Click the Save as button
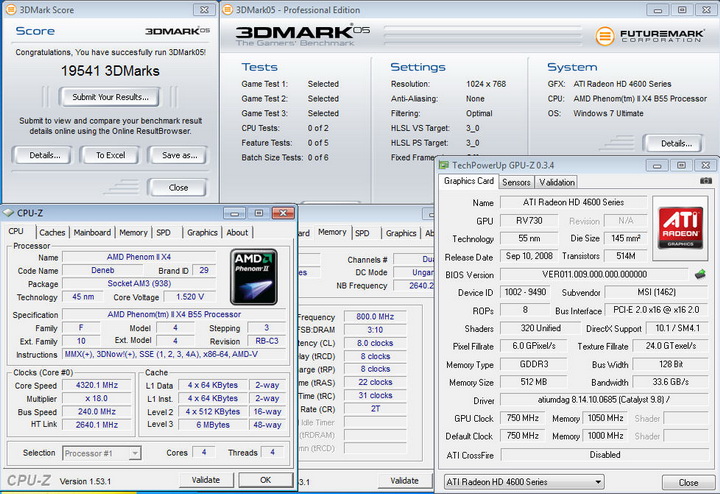The height and width of the screenshot is (494, 720). 178,155
